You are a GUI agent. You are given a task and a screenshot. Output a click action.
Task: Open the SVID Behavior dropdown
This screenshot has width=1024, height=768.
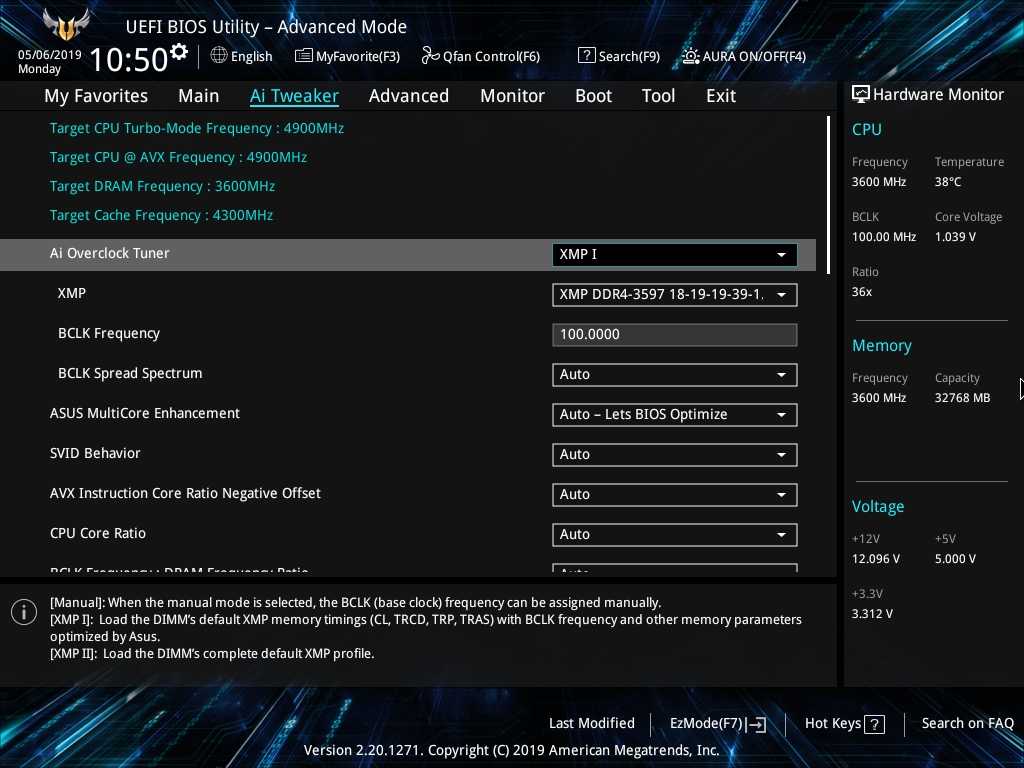coord(781,455)
